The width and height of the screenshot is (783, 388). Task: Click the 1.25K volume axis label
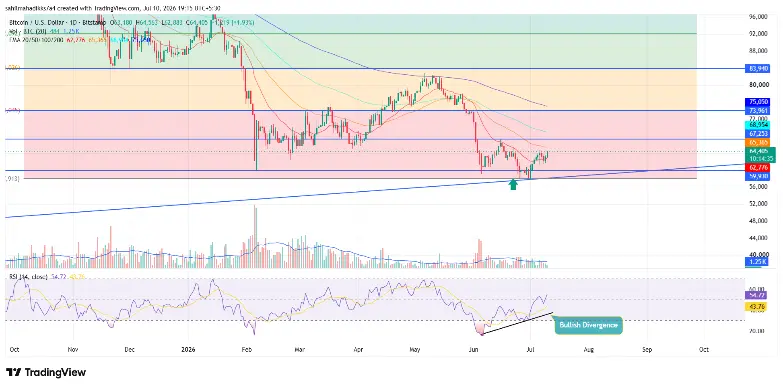[x=757, y=262]
